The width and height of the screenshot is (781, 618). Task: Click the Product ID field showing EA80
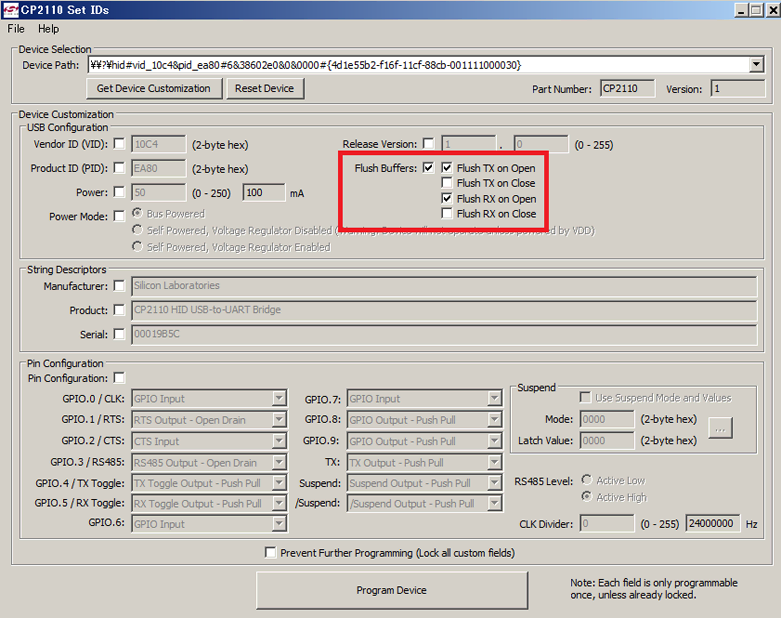[x=158, y=168]
